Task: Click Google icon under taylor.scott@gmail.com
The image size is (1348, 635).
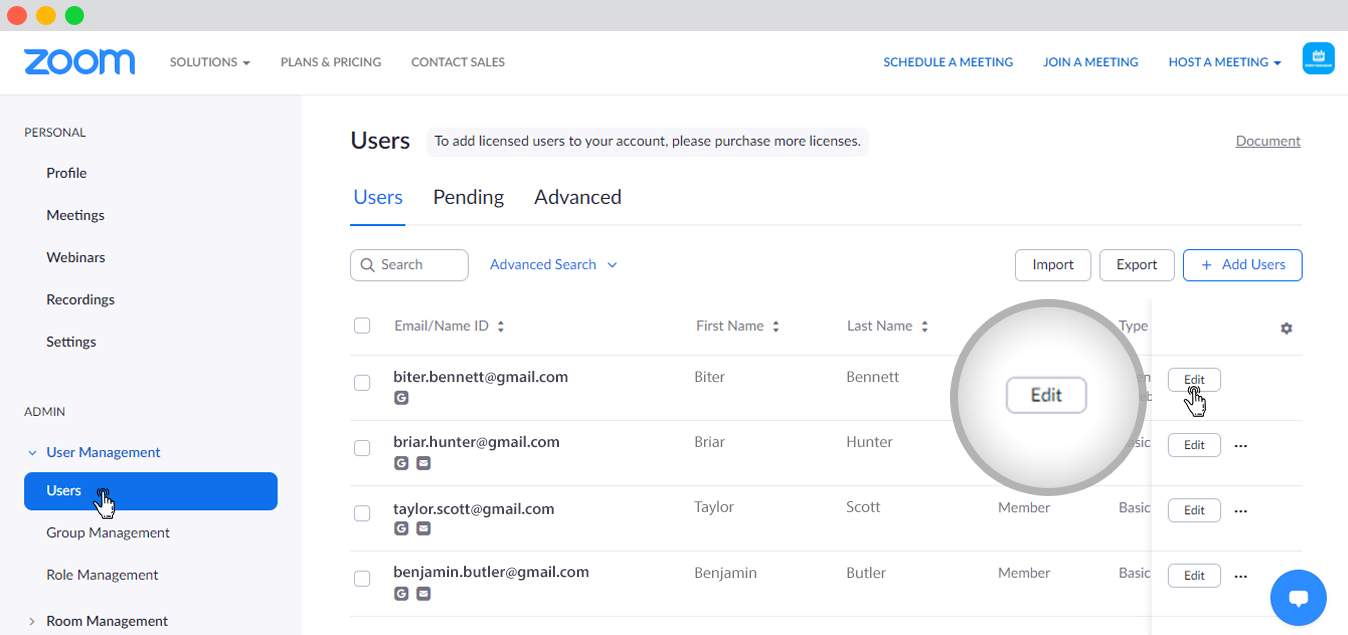Action: [401, 528]
